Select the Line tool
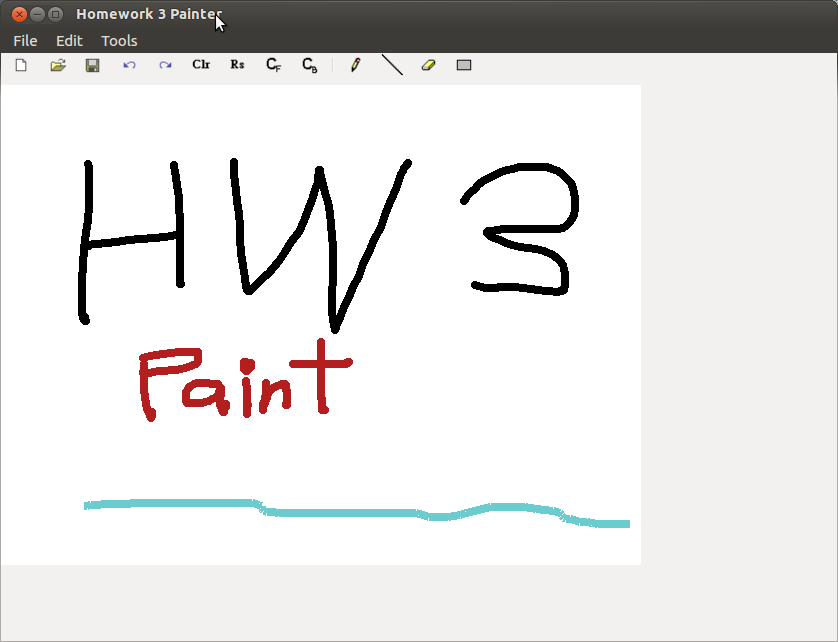The image size is (838, 642). click(392, 65)
